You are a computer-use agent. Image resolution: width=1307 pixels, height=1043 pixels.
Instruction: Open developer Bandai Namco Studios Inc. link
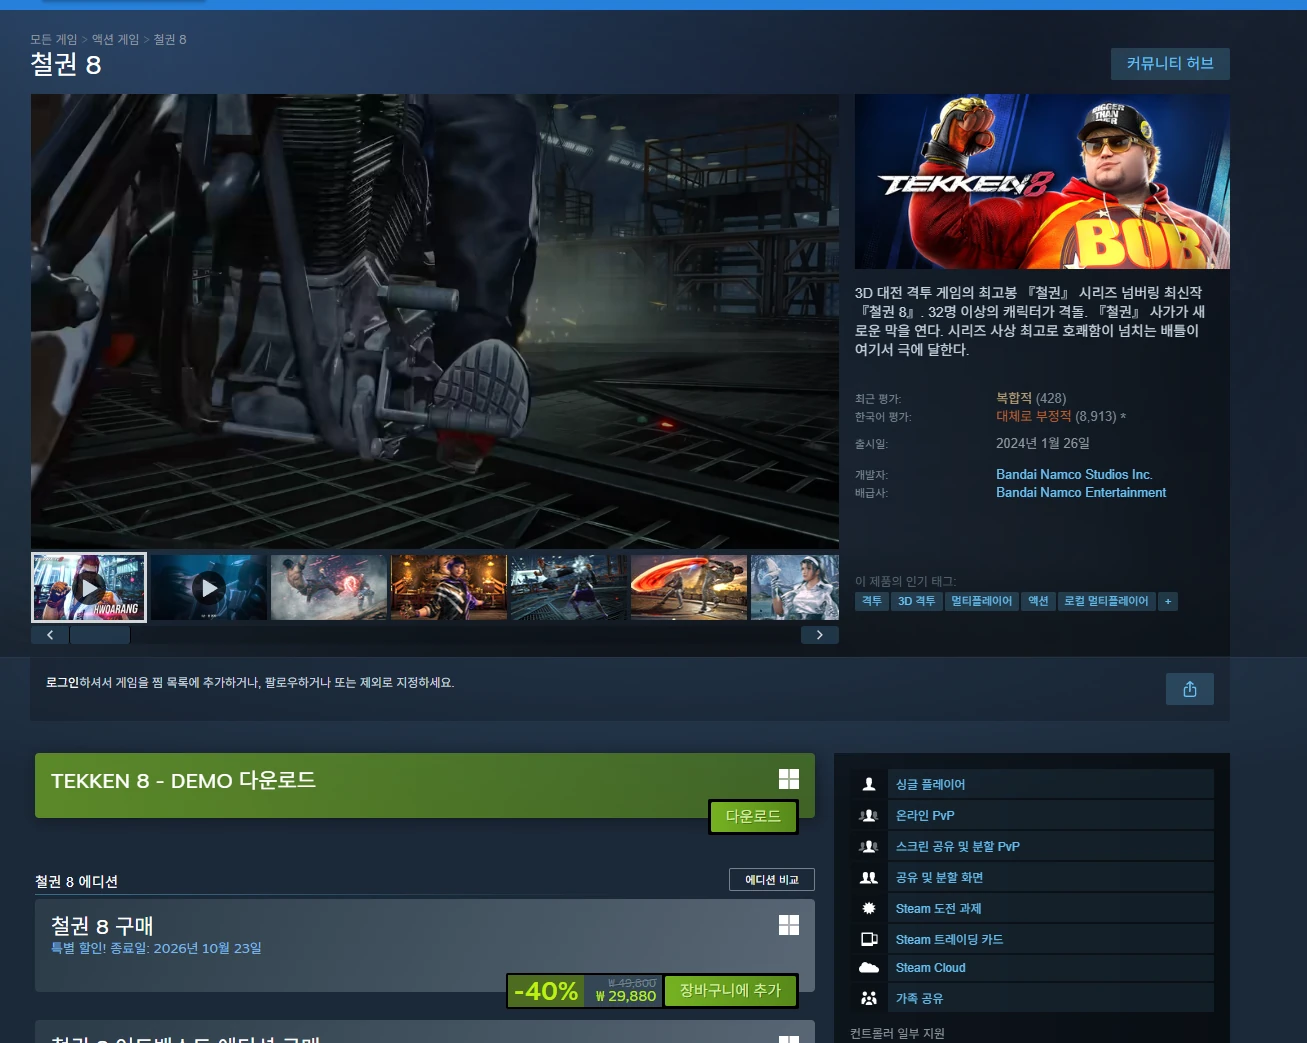click(1074, 475)
